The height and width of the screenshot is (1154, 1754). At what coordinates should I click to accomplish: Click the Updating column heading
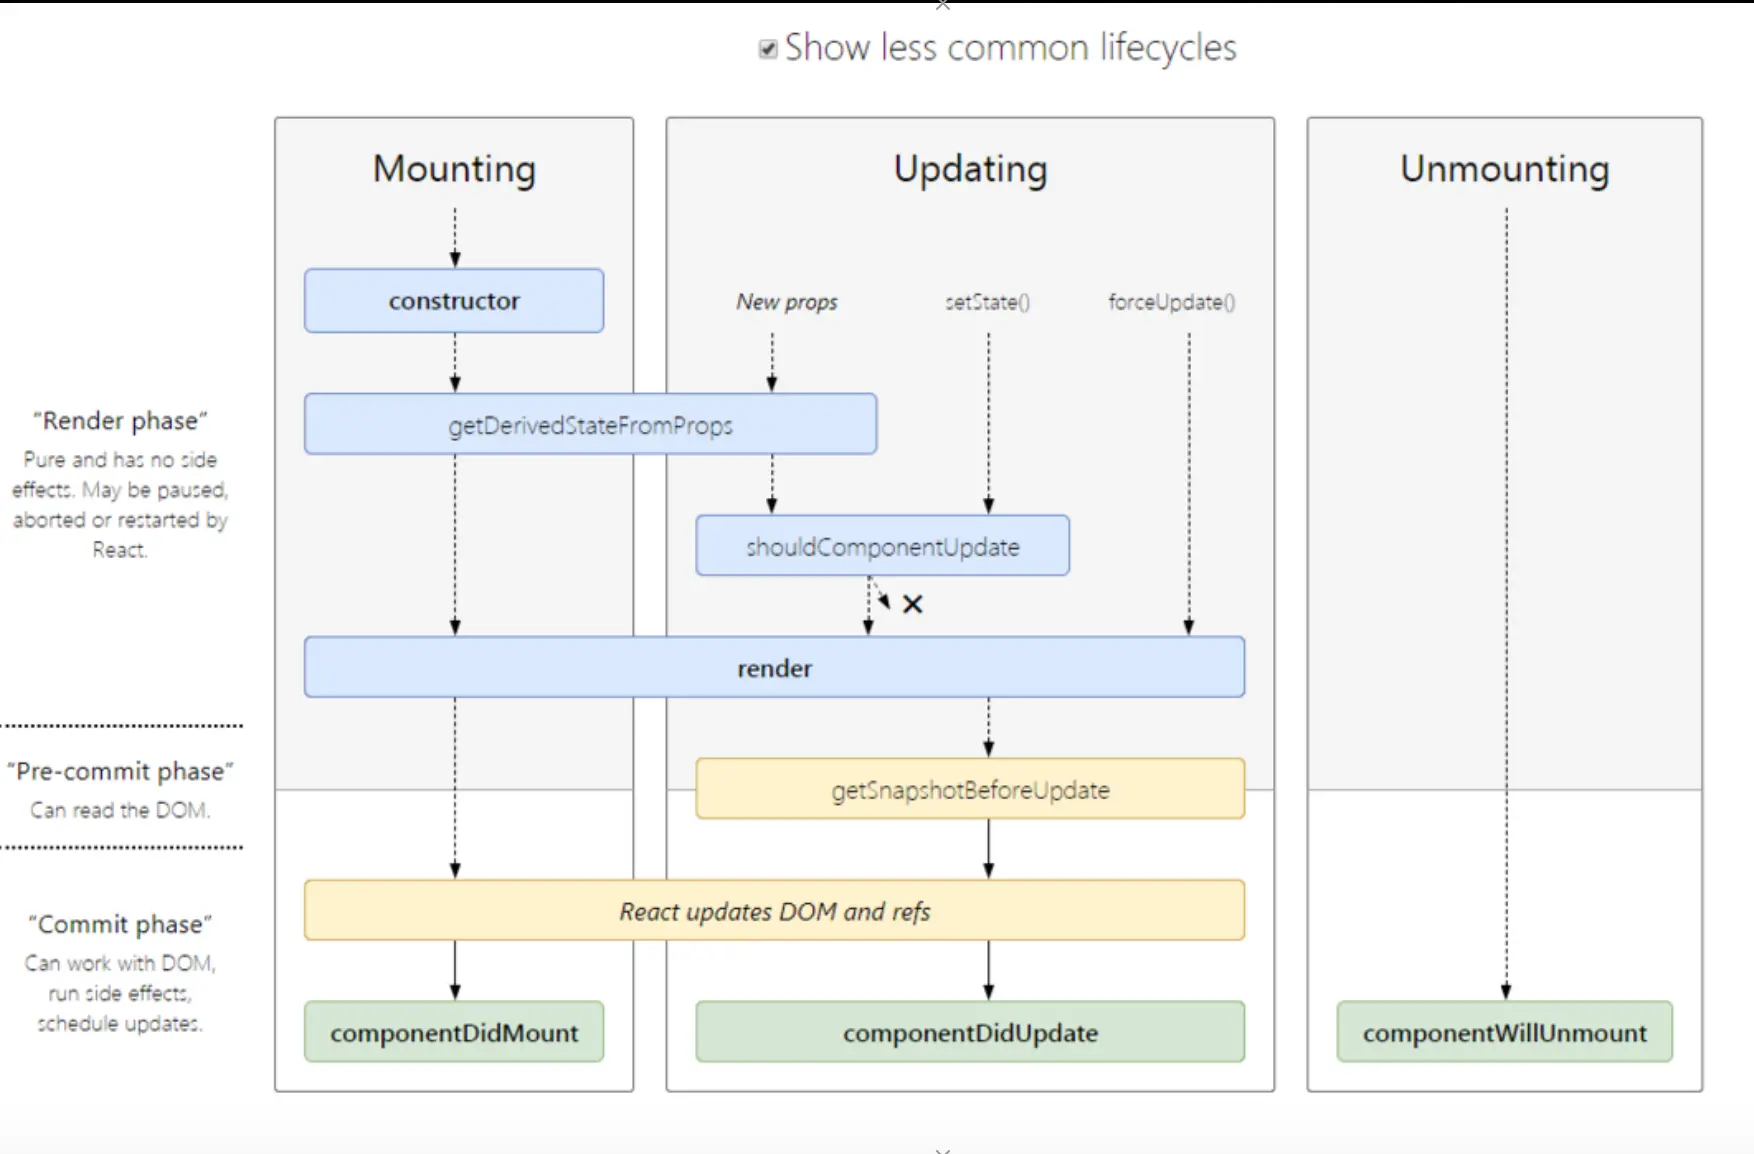pos(970,169)
